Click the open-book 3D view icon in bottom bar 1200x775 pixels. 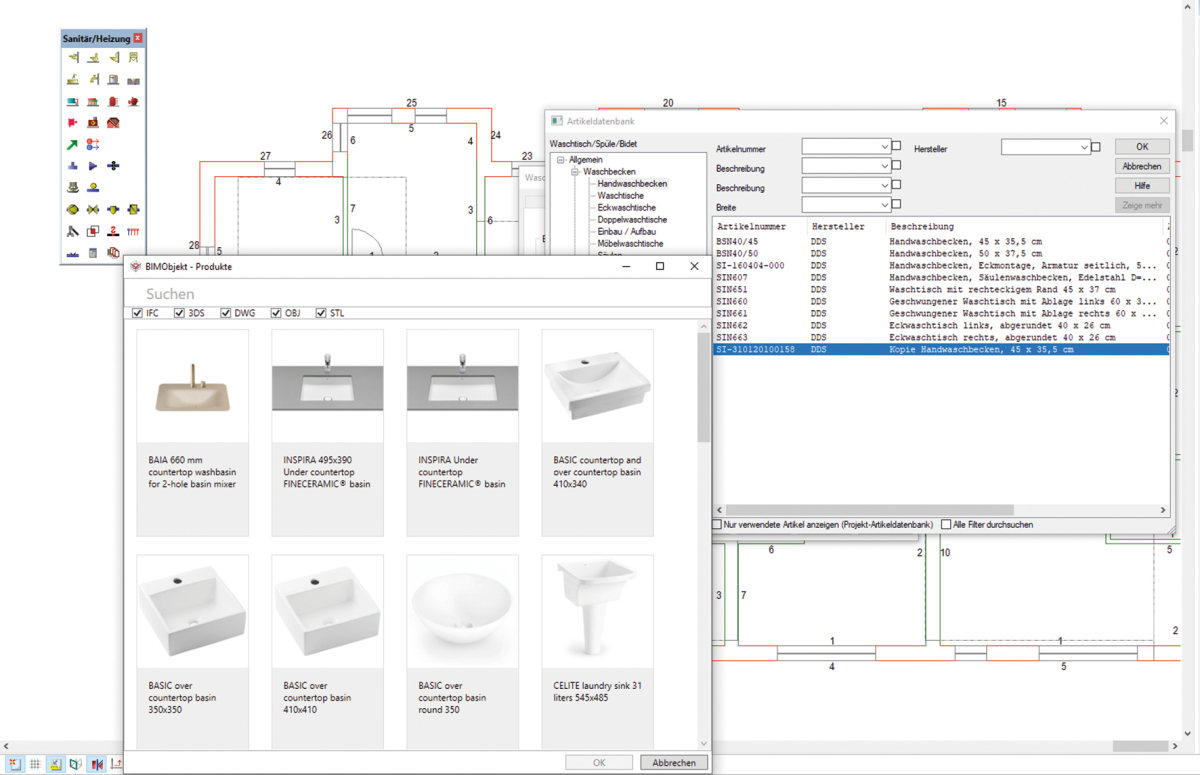[76, 764]
